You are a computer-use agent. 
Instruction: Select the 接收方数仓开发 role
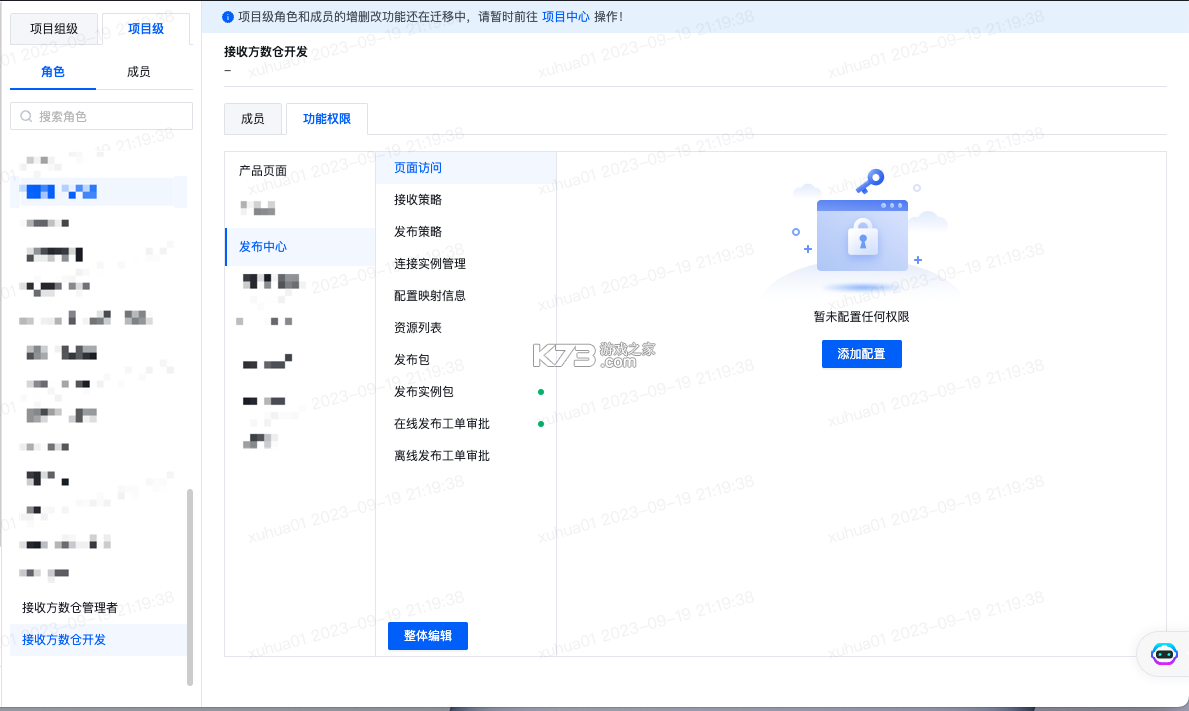(x=99, y=640)
